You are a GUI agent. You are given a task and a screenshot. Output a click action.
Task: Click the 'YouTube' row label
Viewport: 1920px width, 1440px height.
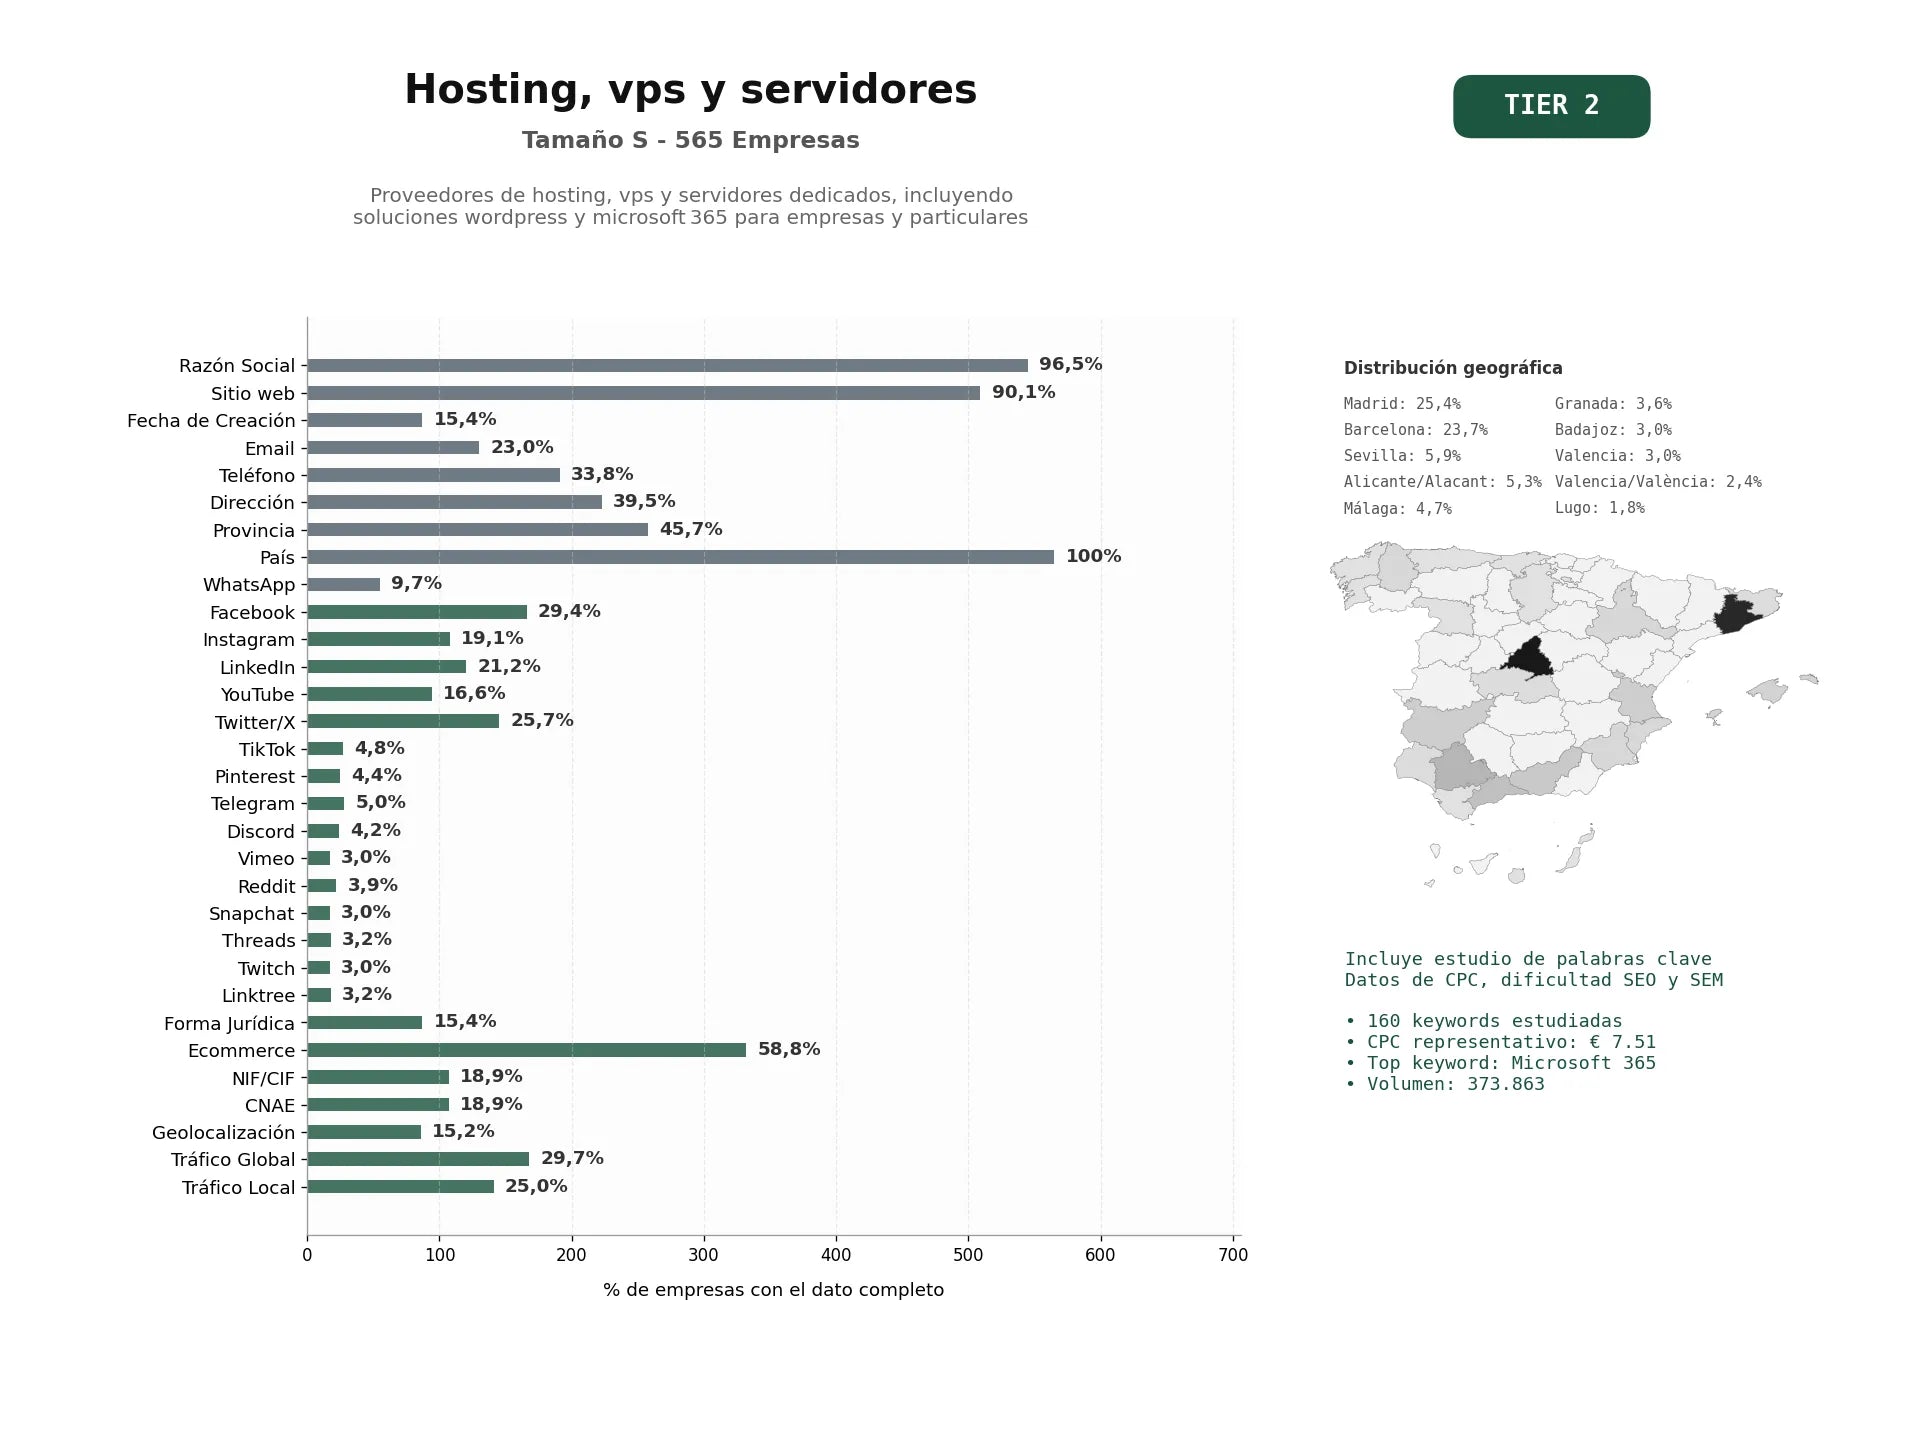click(x=258, y=694)
